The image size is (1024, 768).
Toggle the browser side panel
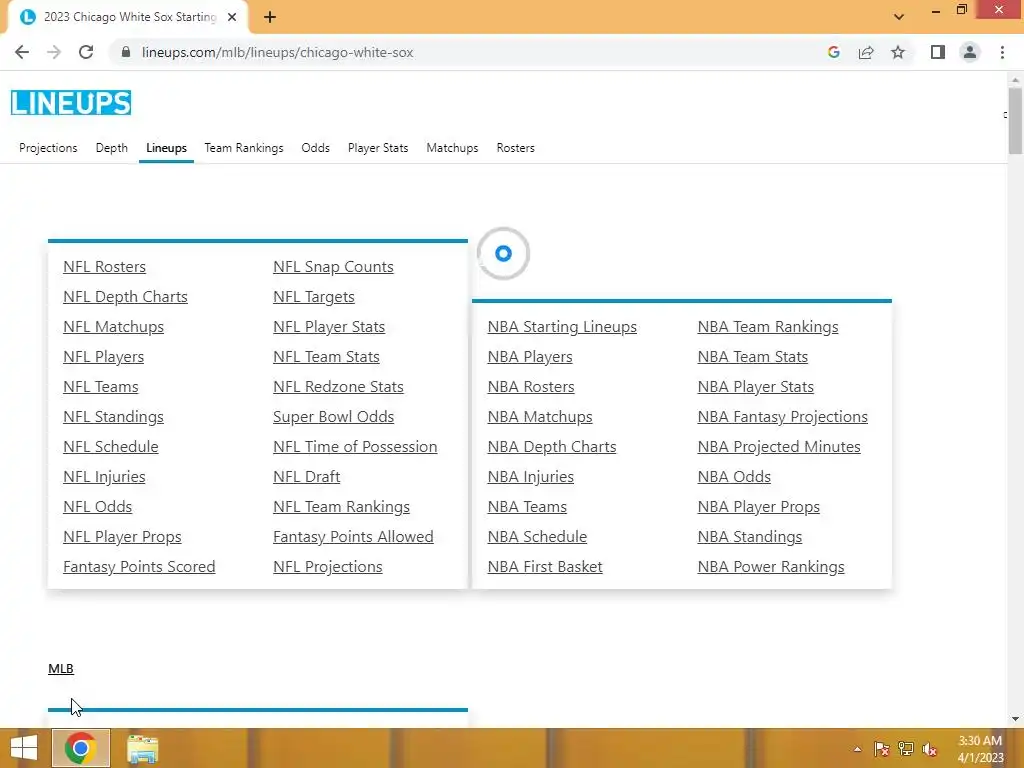point(938,52)
